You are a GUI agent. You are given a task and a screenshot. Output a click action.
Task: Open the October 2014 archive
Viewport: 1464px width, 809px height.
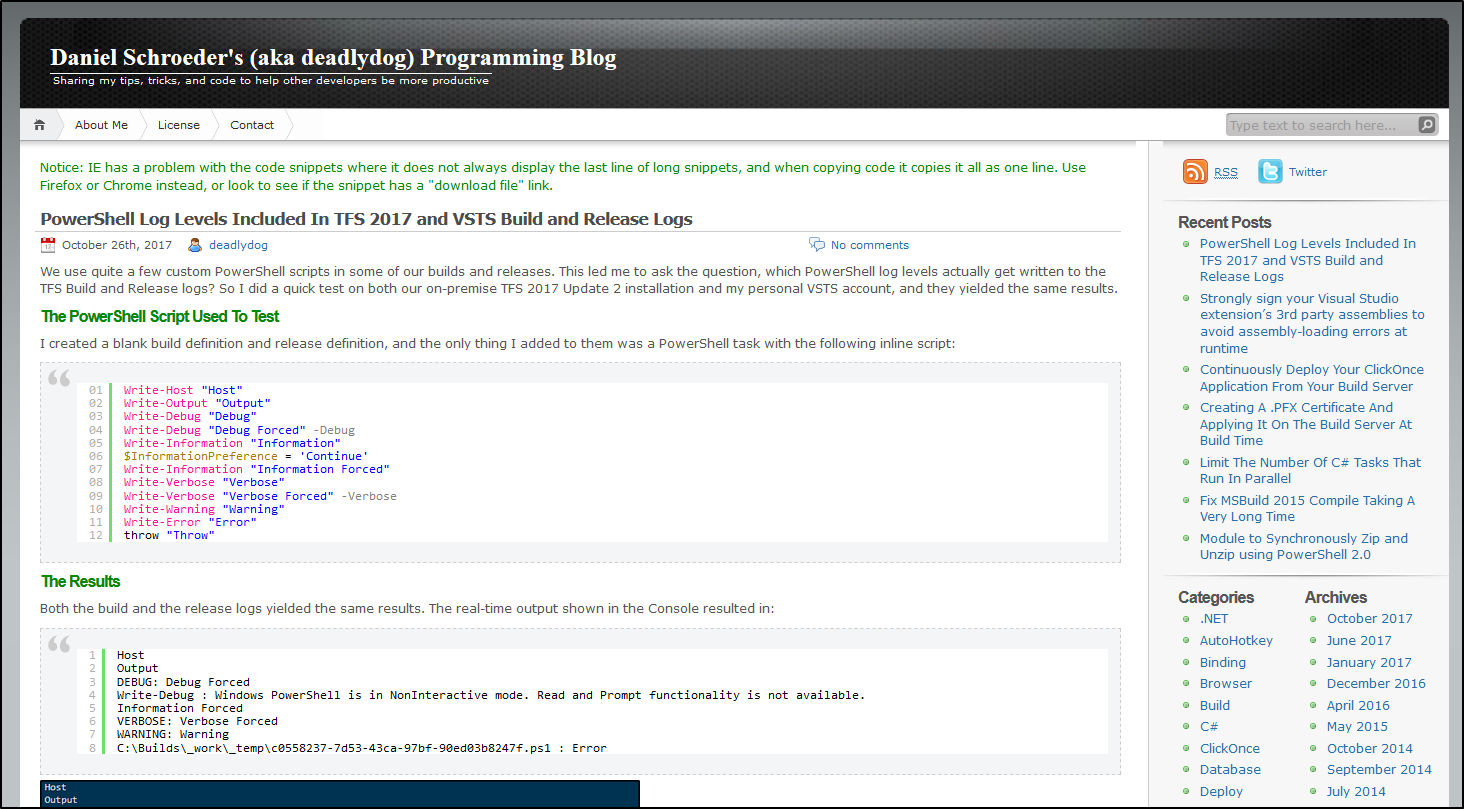tap(1369, 749)
